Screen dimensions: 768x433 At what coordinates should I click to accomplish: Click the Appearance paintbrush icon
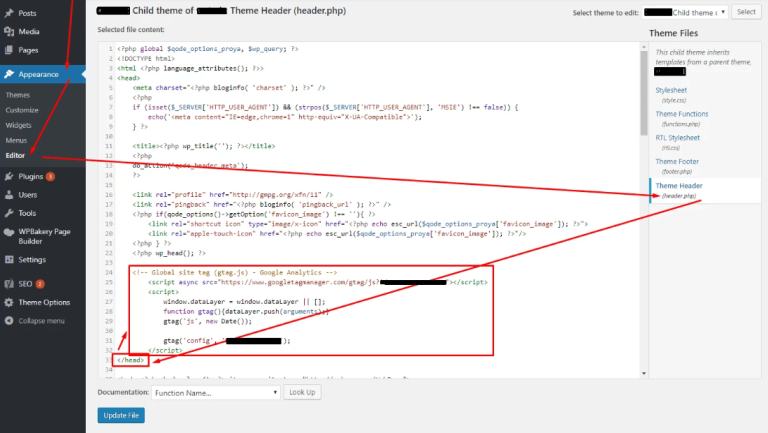[9, 74]
